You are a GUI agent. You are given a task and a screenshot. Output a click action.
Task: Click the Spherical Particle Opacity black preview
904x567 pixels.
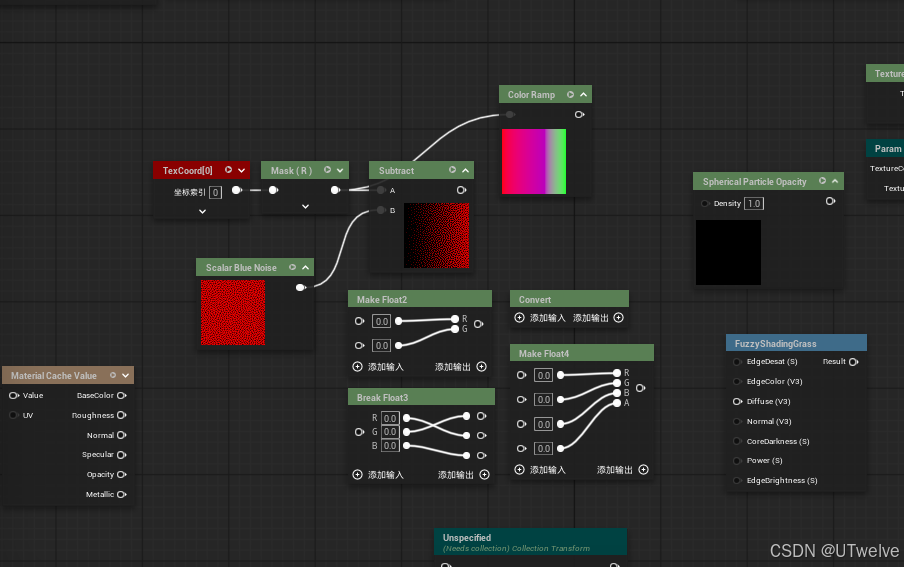[728, 253]
